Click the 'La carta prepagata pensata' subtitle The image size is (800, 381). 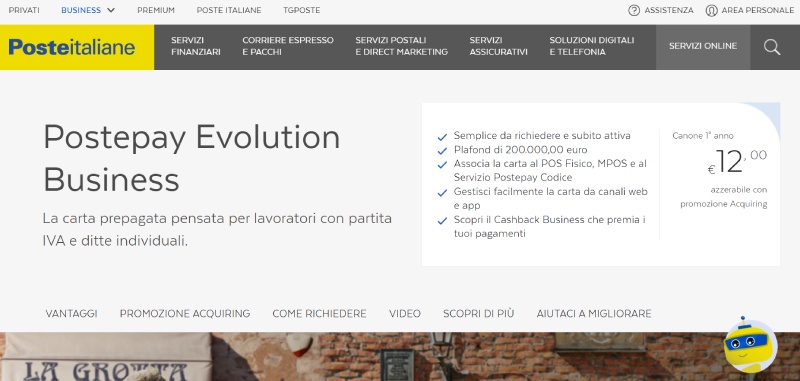pyautogui.click(x=217, y=230)
